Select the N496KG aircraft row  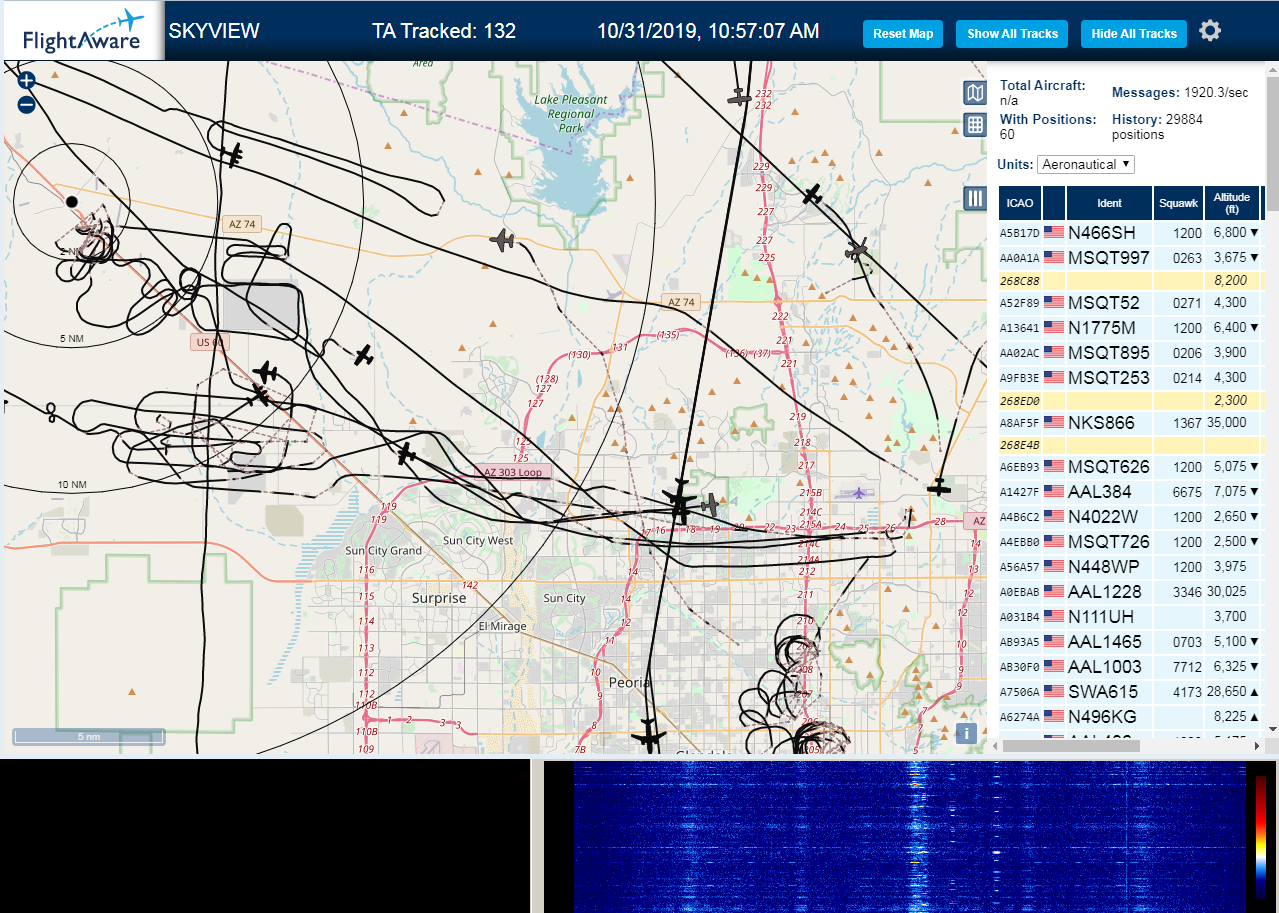(1132, 716)
